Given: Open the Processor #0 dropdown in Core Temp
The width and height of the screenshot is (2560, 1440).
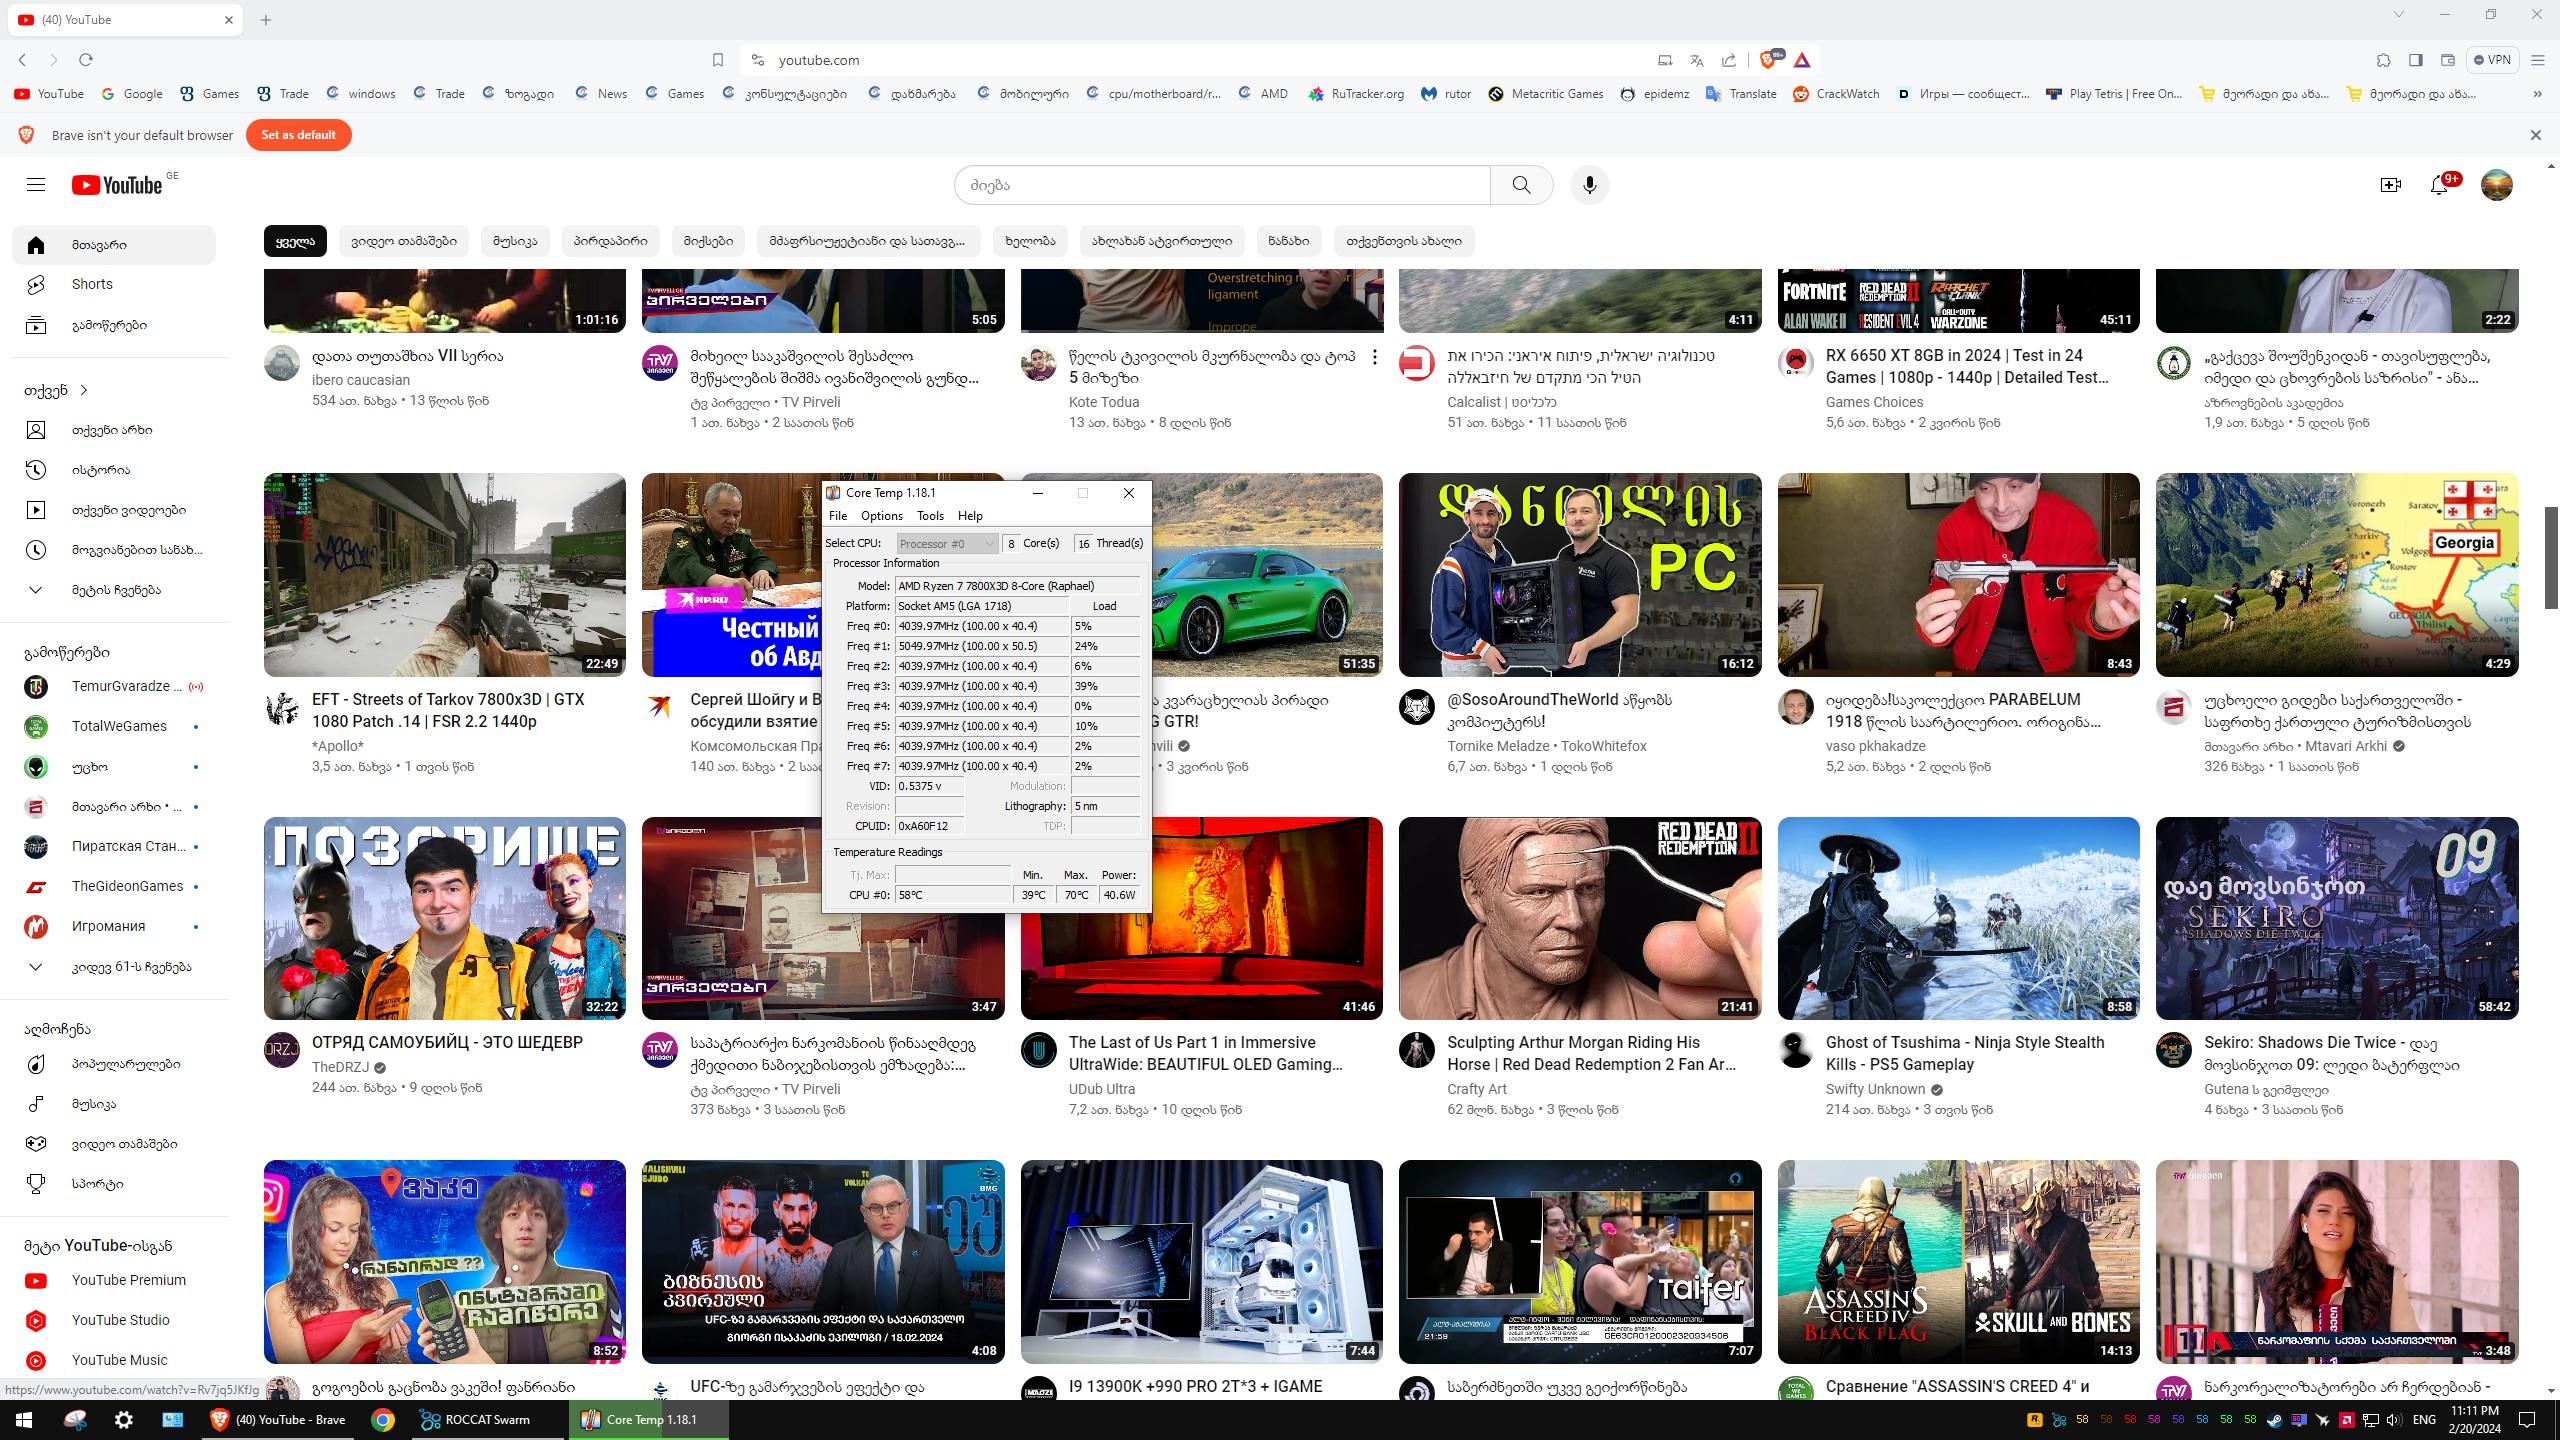Looking at the screenshot, I should [946, 543].
